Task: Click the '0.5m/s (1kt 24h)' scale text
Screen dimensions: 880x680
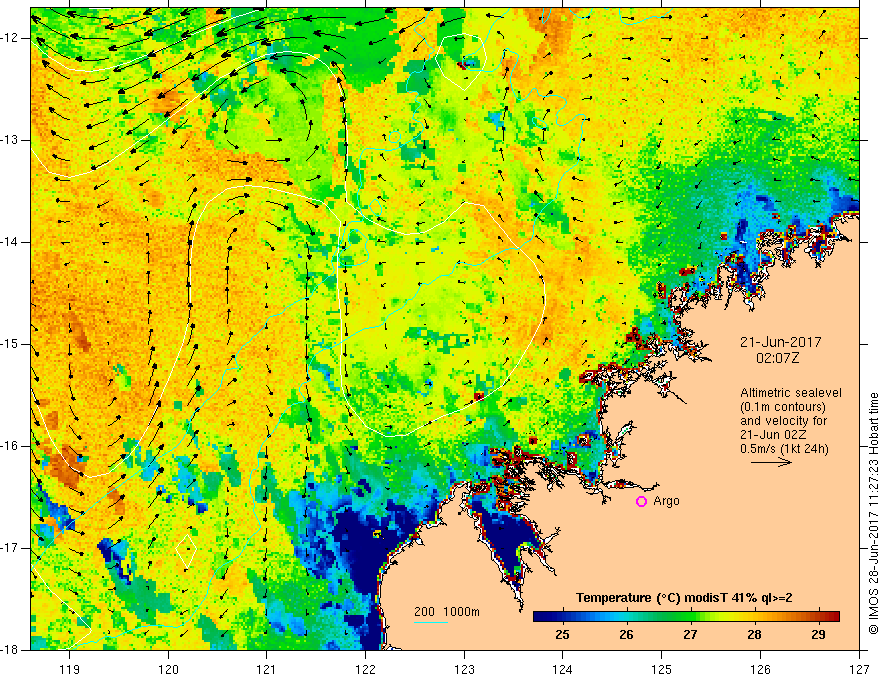Action: tap(784, 449)
